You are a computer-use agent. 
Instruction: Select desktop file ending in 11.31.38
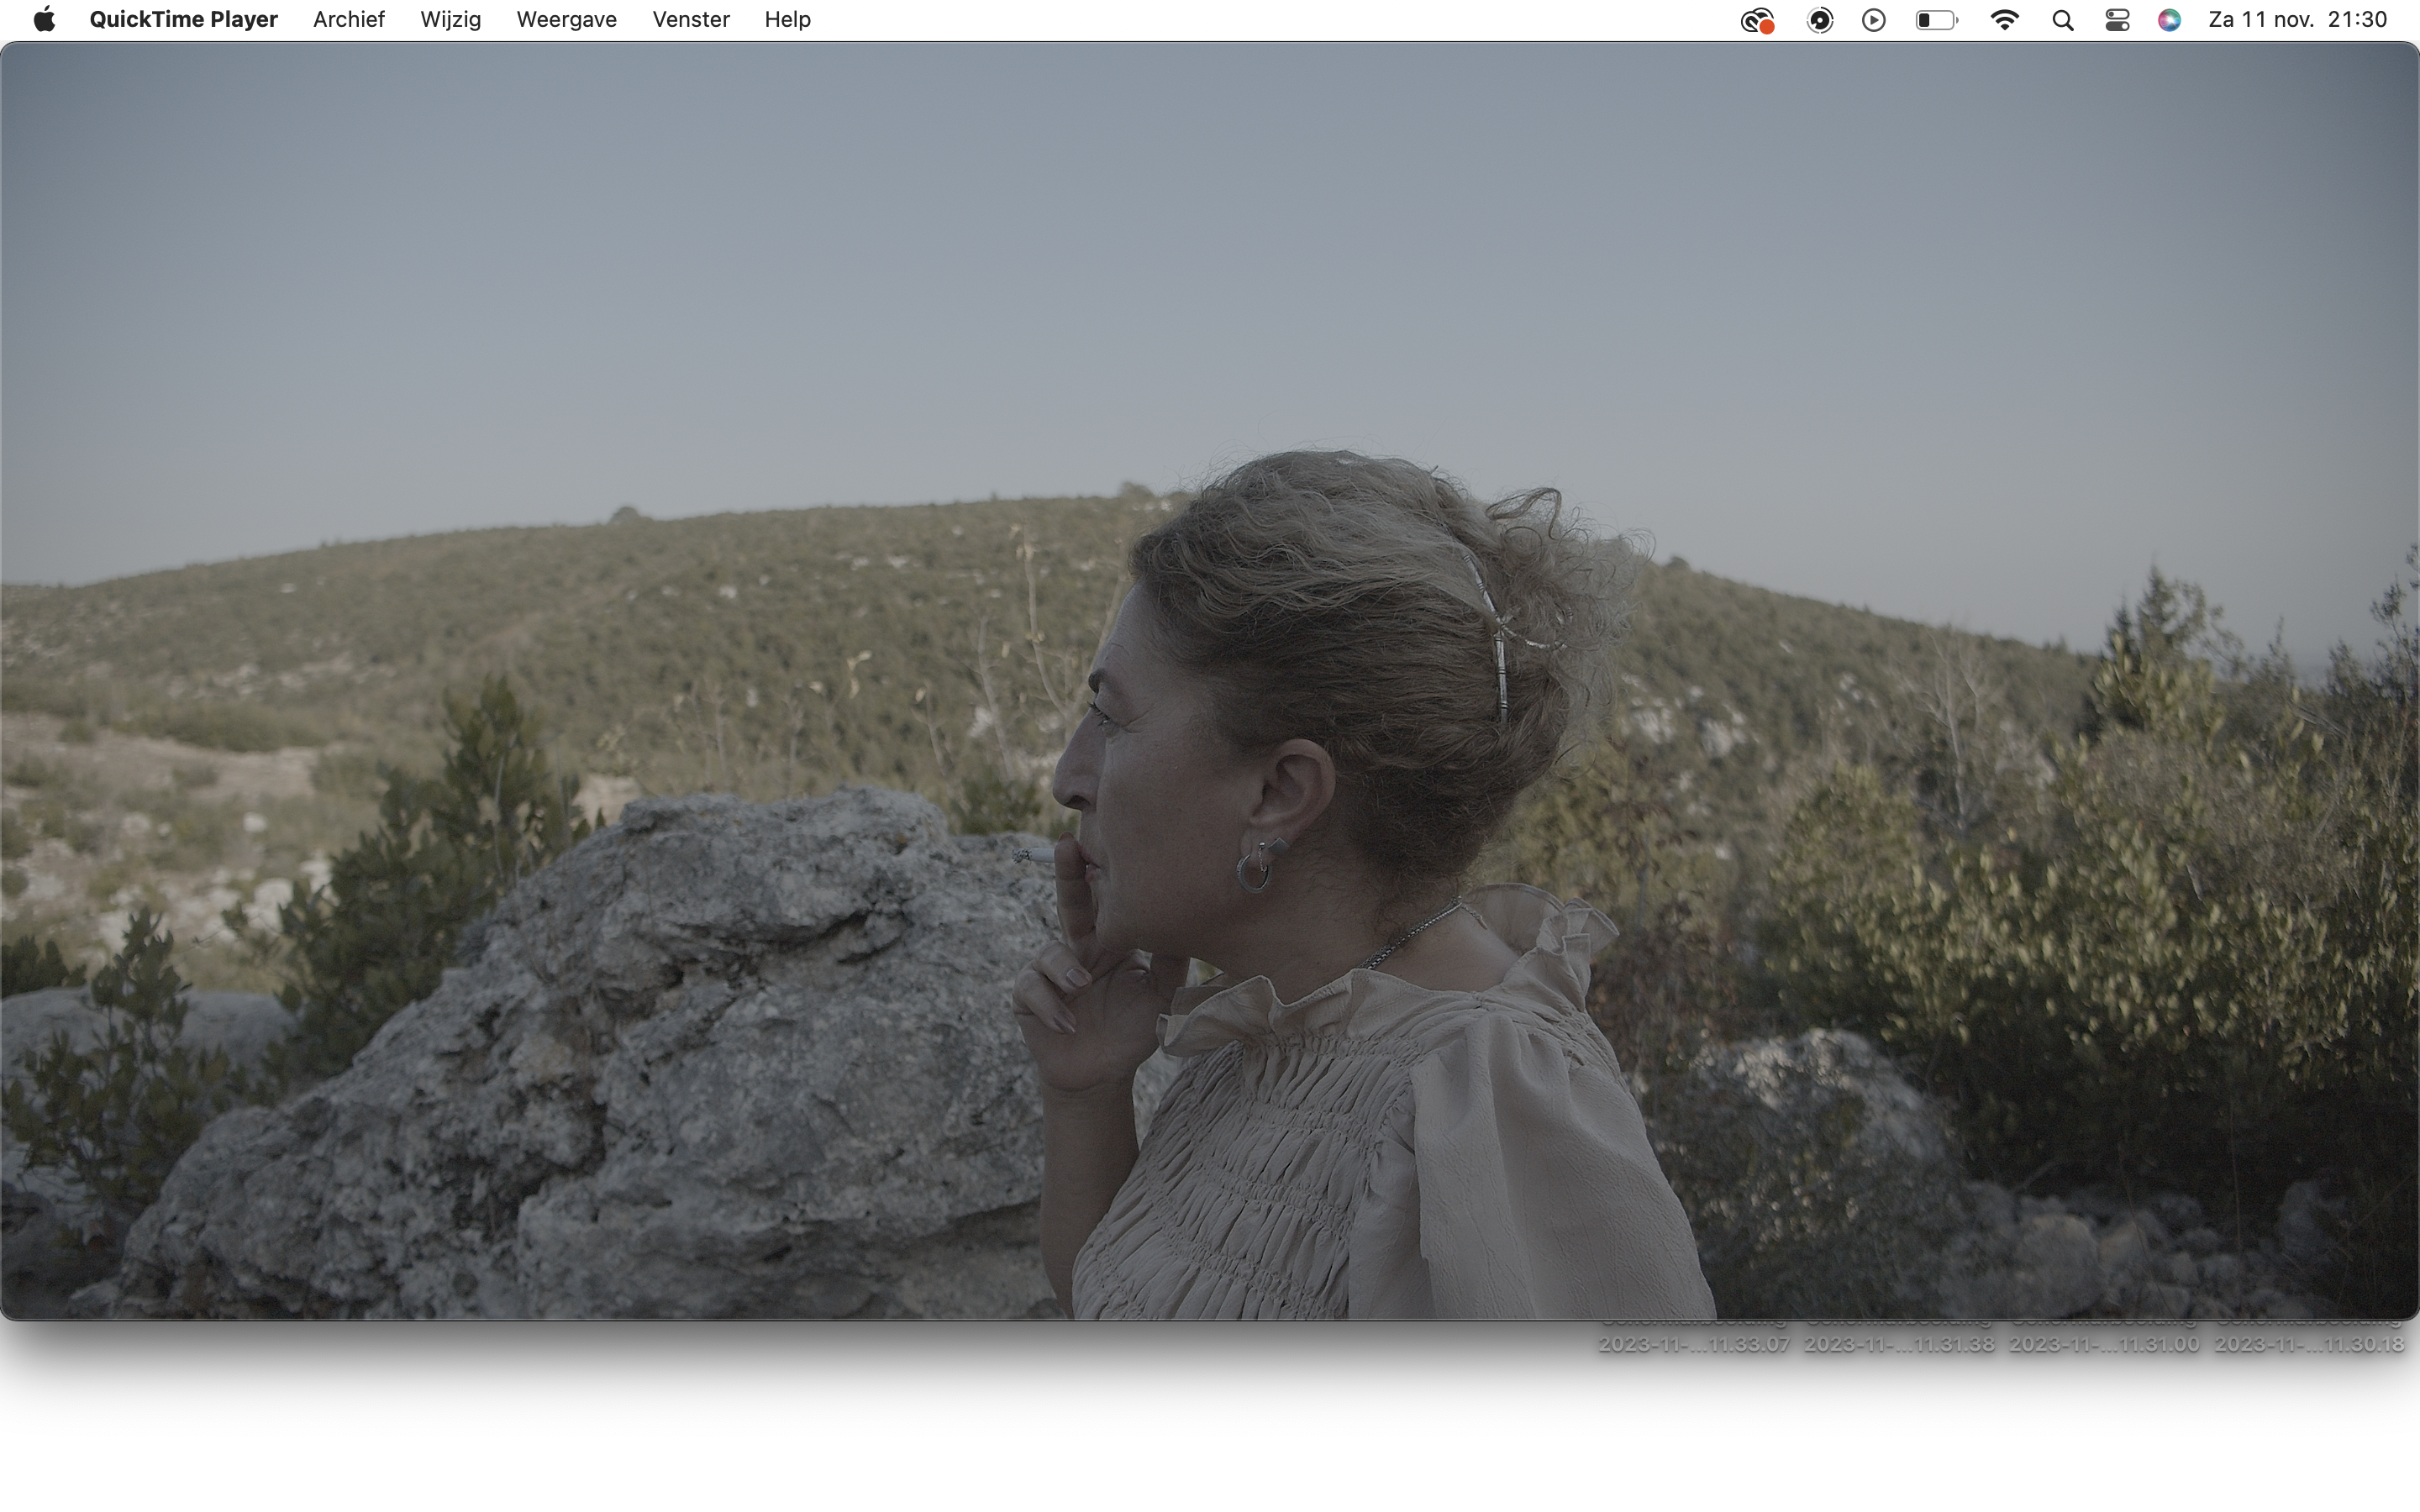tap(1898, 1343)
